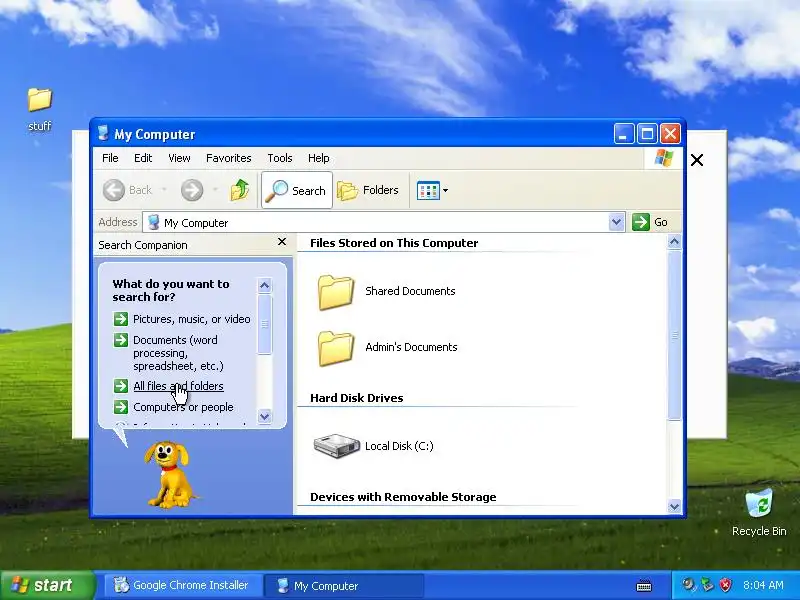The height and width of the screenshot is (600, 800).
Task: Click the Search Companion scrollbar thumb
Action: pos(264,324)
